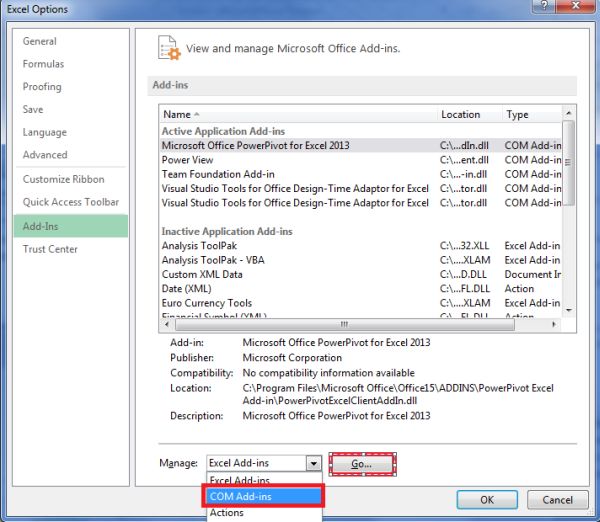Click the vertical scrollbar thumb of add-ins list

point(569,163)
